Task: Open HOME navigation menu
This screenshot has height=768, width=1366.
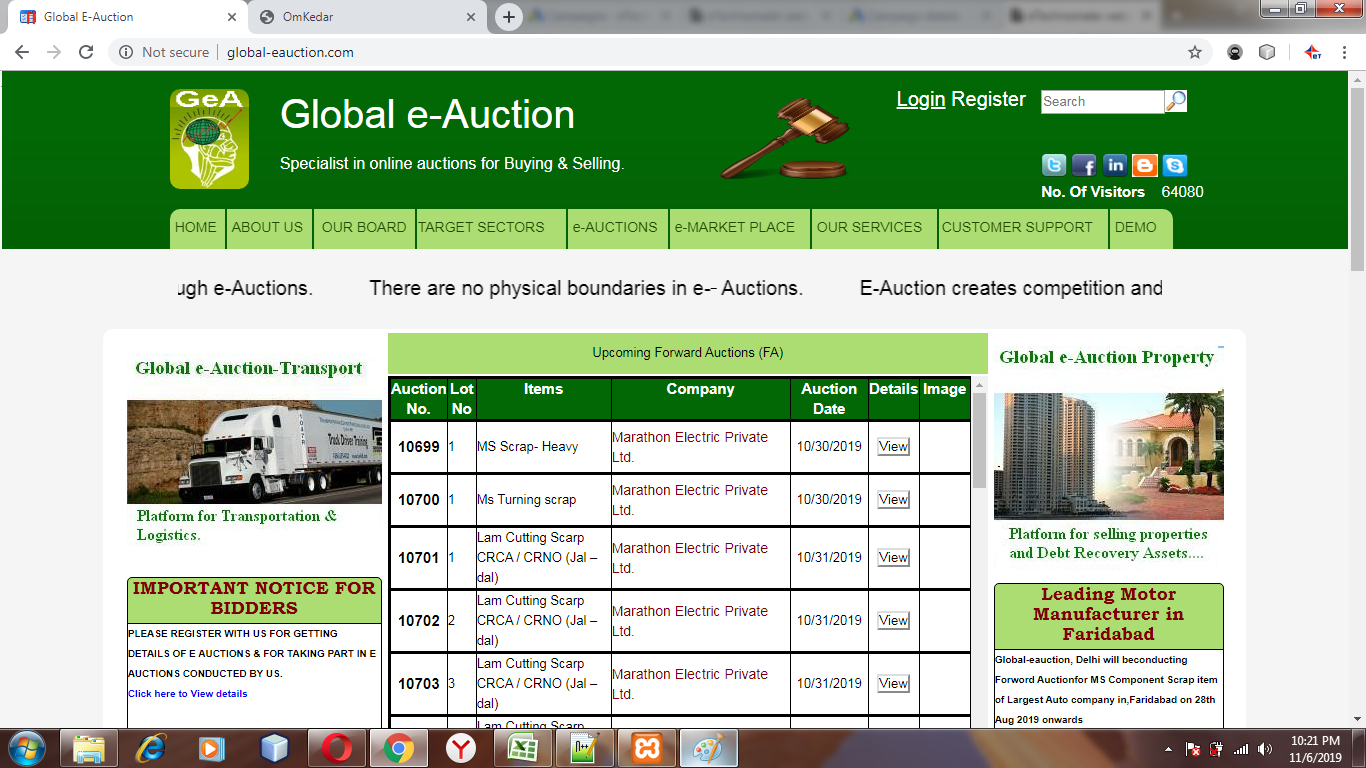Action: [196, 228]
